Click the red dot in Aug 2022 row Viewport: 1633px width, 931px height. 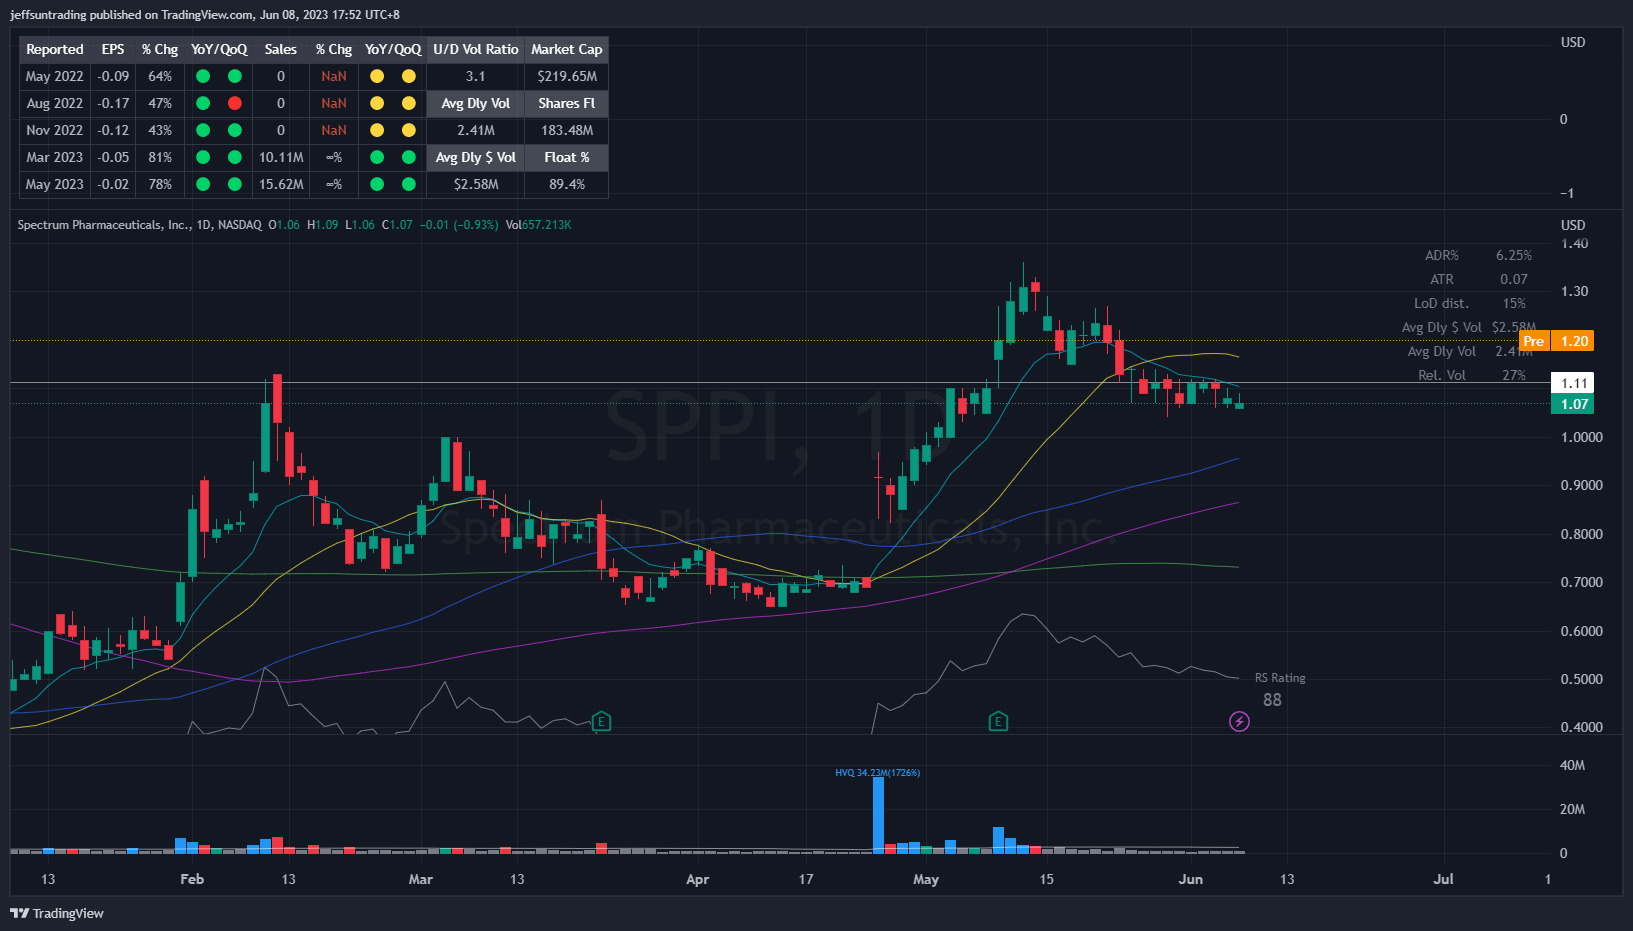pos(235,103)
